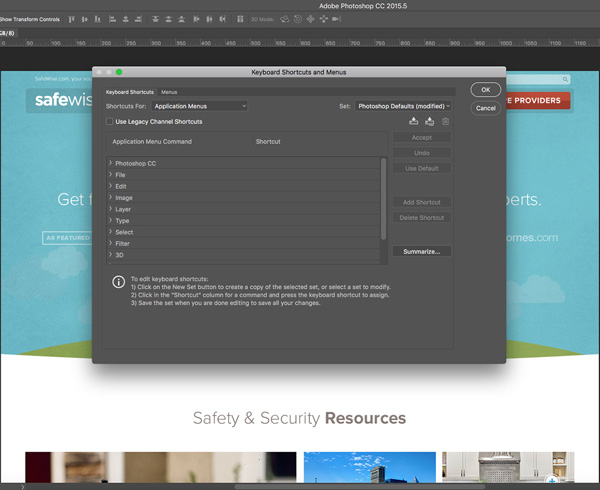Click the Align Left Edges icon

112,19
